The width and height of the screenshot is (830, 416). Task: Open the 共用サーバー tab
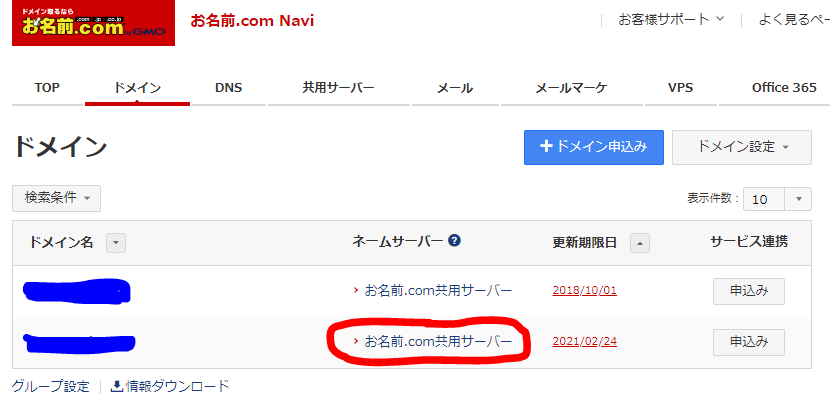click(x=338, y=88)
